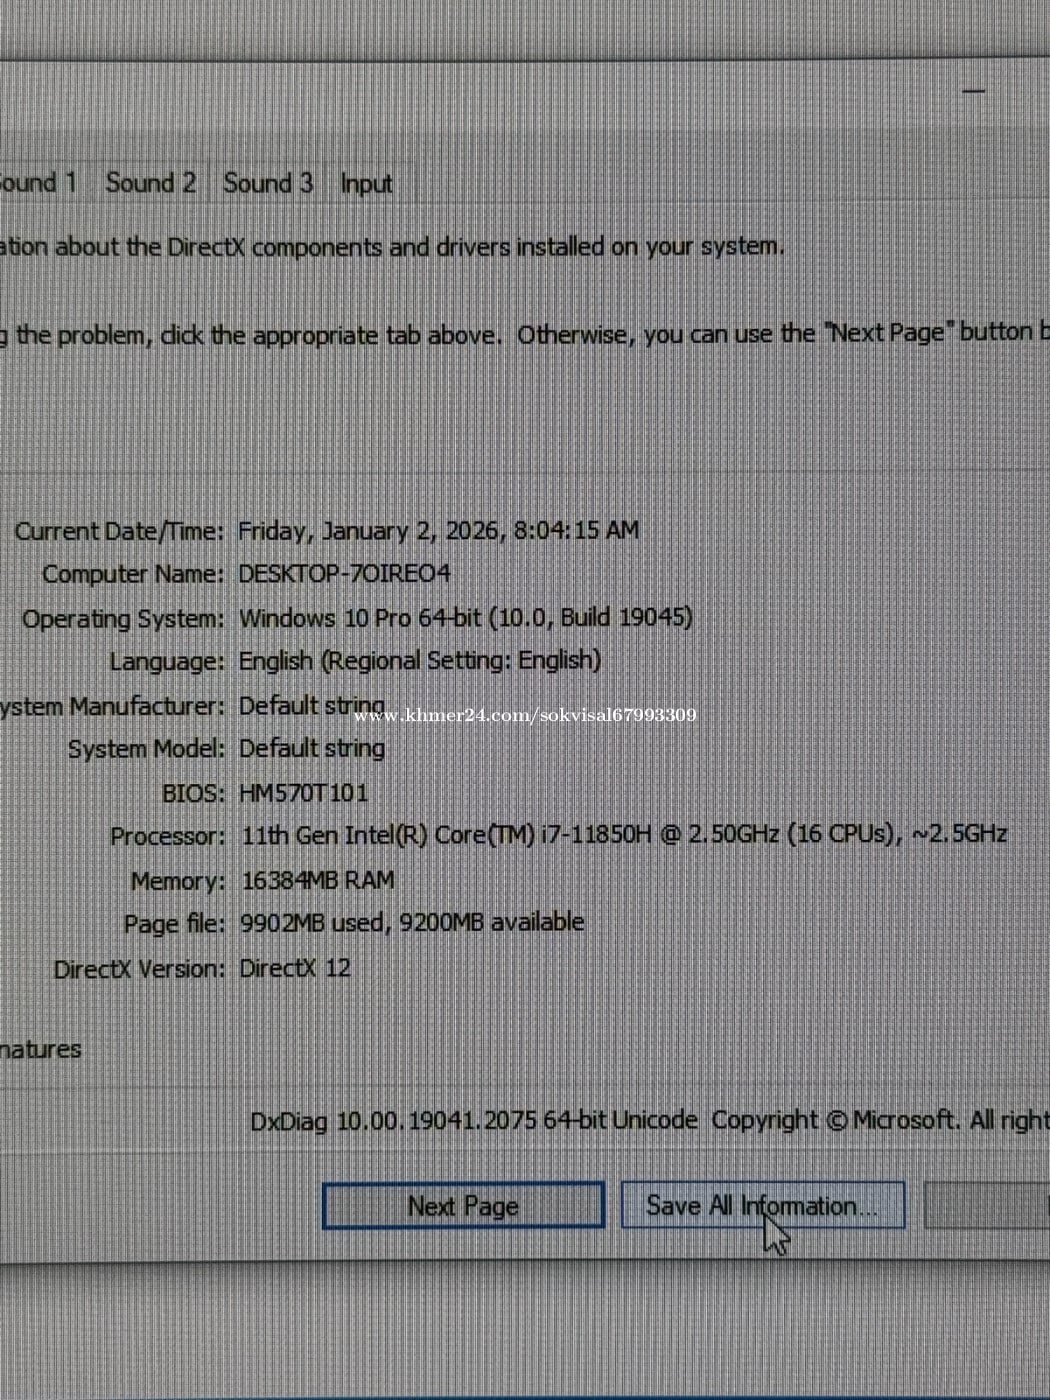Minimize the DirectX Diagnostic Tool window

pos(973,91)
